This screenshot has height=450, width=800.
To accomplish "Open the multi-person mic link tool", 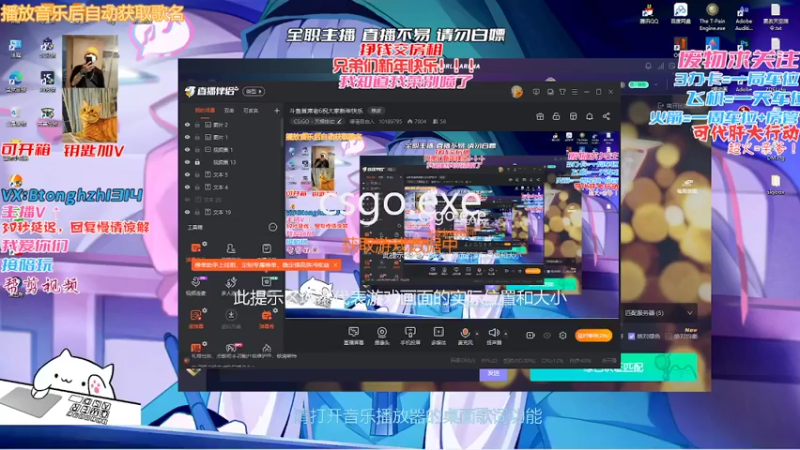I will (231, 285).
